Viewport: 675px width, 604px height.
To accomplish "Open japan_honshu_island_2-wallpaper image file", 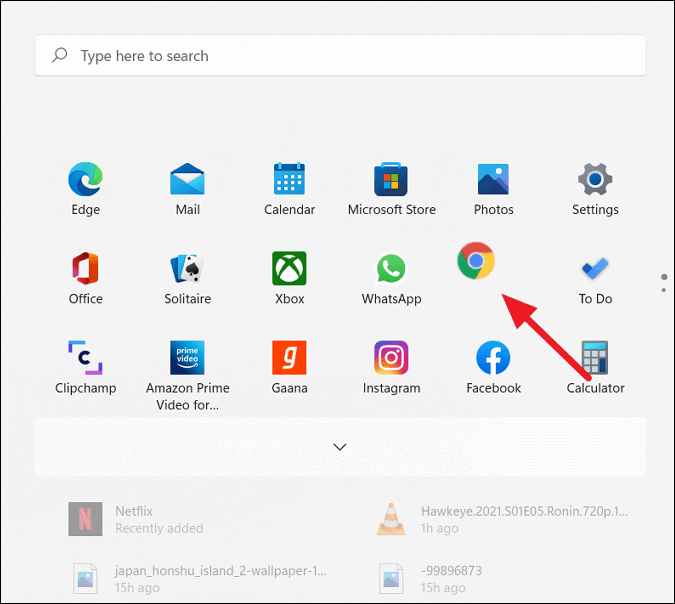I will point(200,579).
